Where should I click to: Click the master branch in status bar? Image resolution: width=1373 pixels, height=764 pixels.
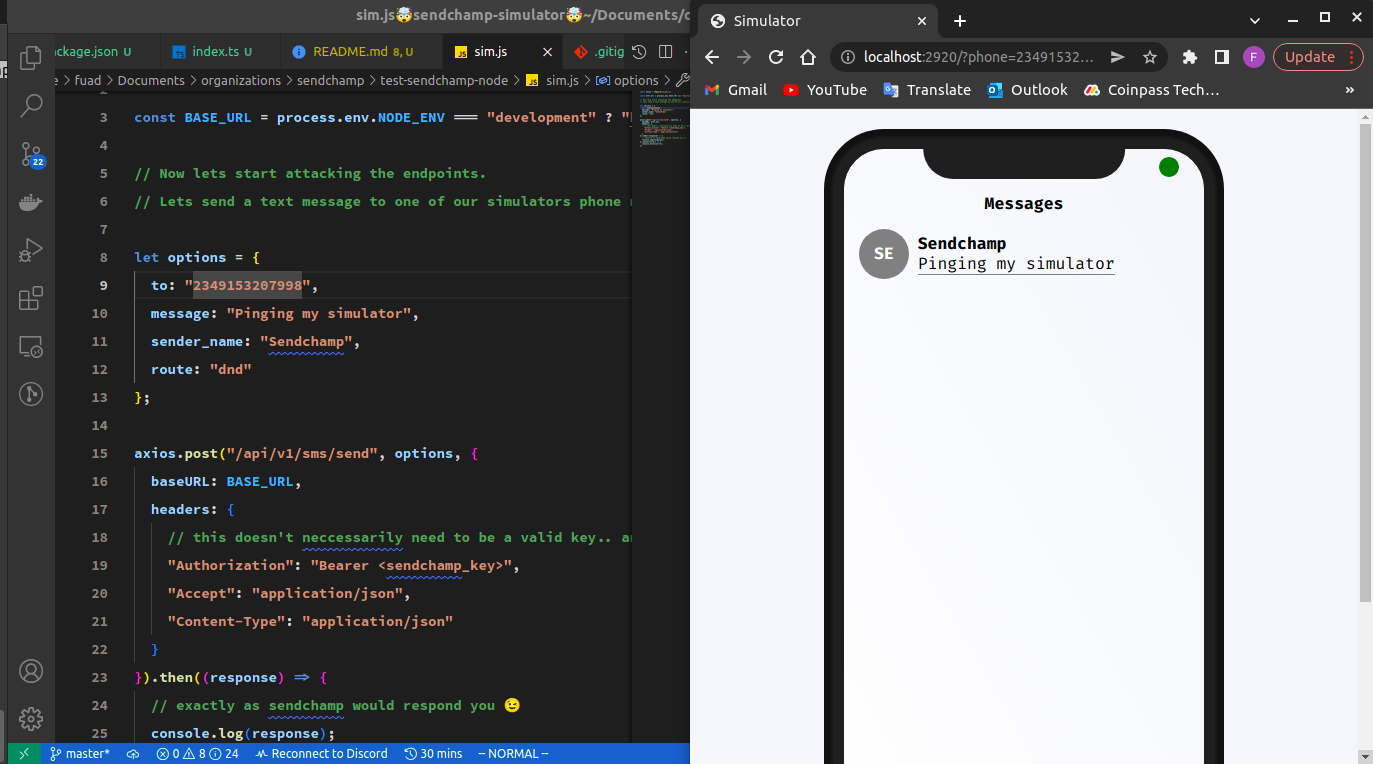tap(80, 754)
